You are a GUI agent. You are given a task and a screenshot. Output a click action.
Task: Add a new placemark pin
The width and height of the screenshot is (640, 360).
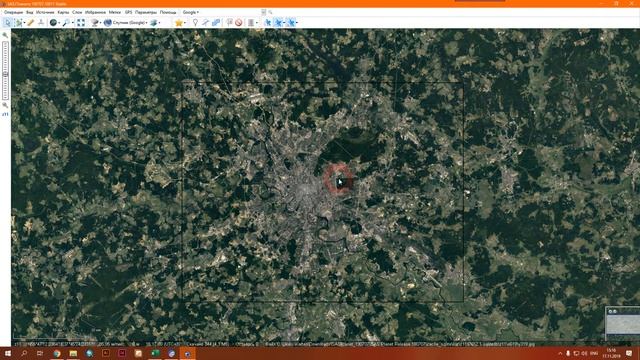click(196, 22)
